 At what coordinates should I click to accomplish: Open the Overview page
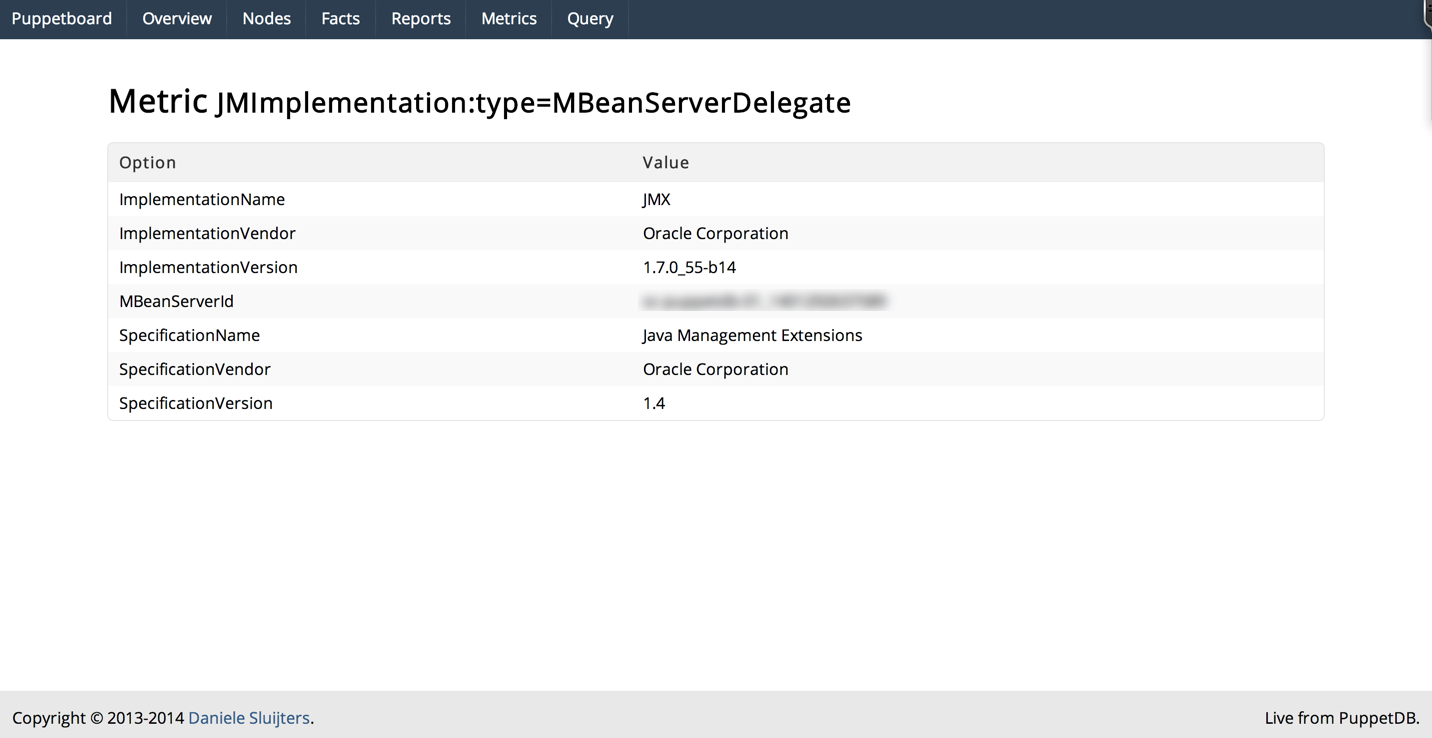(x=177, y=19)
